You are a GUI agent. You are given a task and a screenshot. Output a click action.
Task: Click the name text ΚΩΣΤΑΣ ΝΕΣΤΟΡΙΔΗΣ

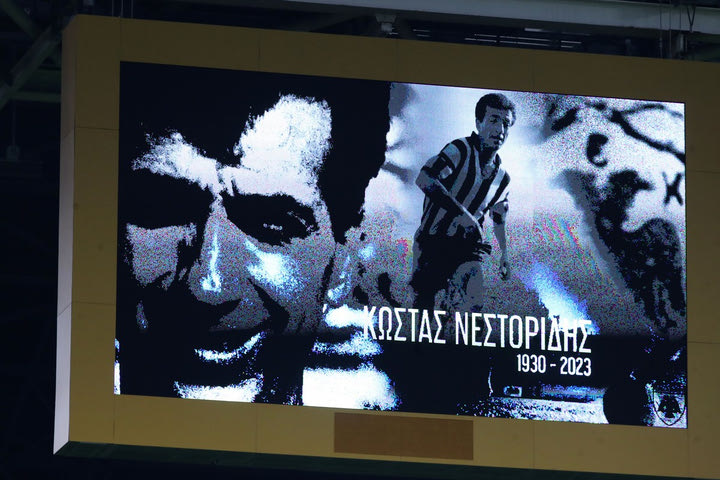tap(477, 328)
